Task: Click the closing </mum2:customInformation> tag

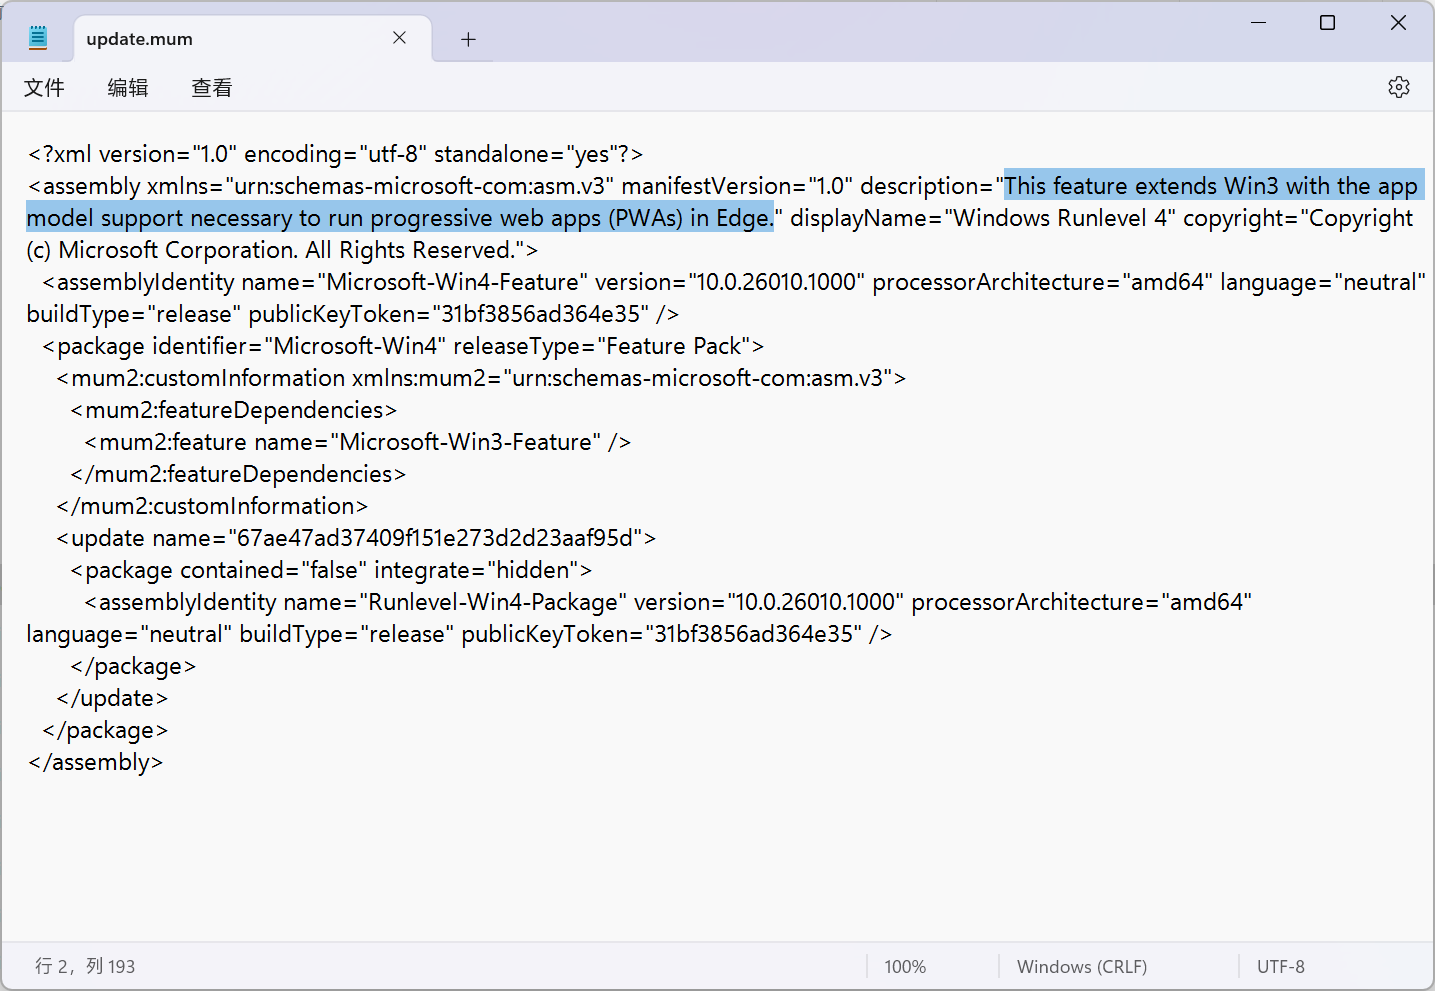Action: click(x=212, y=506)
